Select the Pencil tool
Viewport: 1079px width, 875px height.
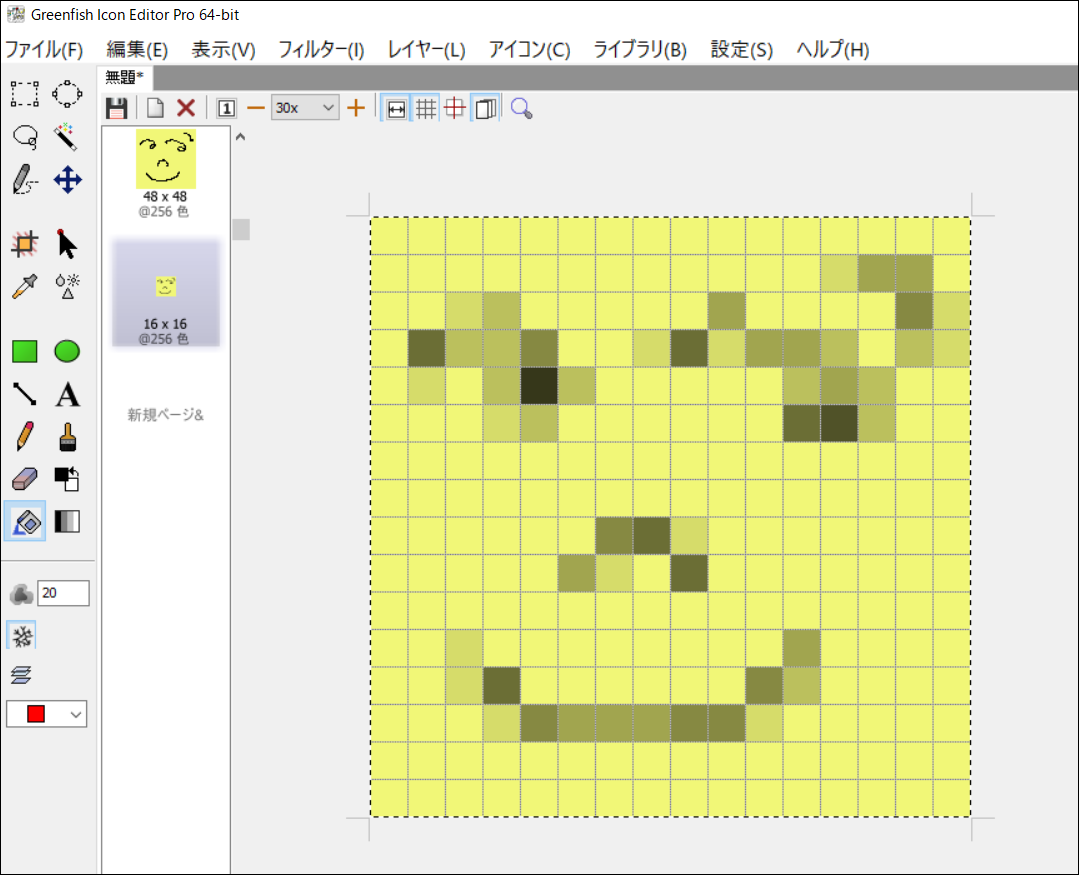pyautogui.click(x=24, y=438)
